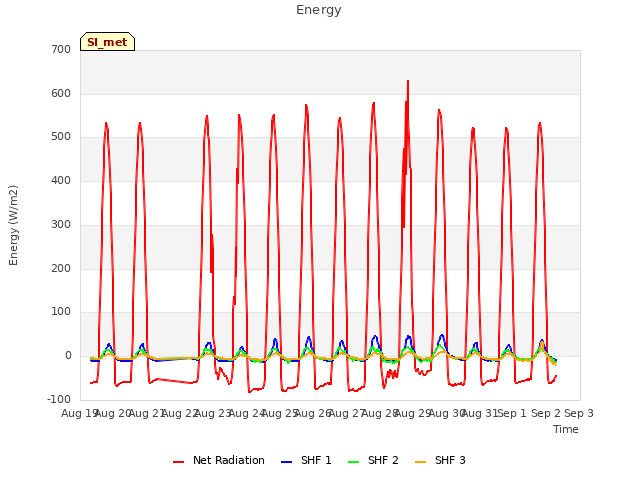This screenshot has width=640, height=480.
Task: Click the Aug 23 x-axis label
Action: (x=213, y=413)
